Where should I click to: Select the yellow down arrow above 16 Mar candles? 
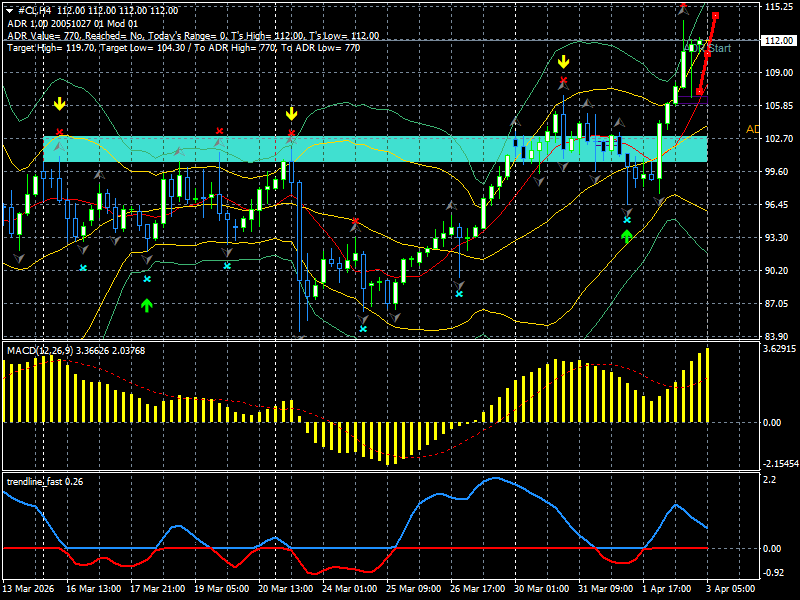[61, 103]
